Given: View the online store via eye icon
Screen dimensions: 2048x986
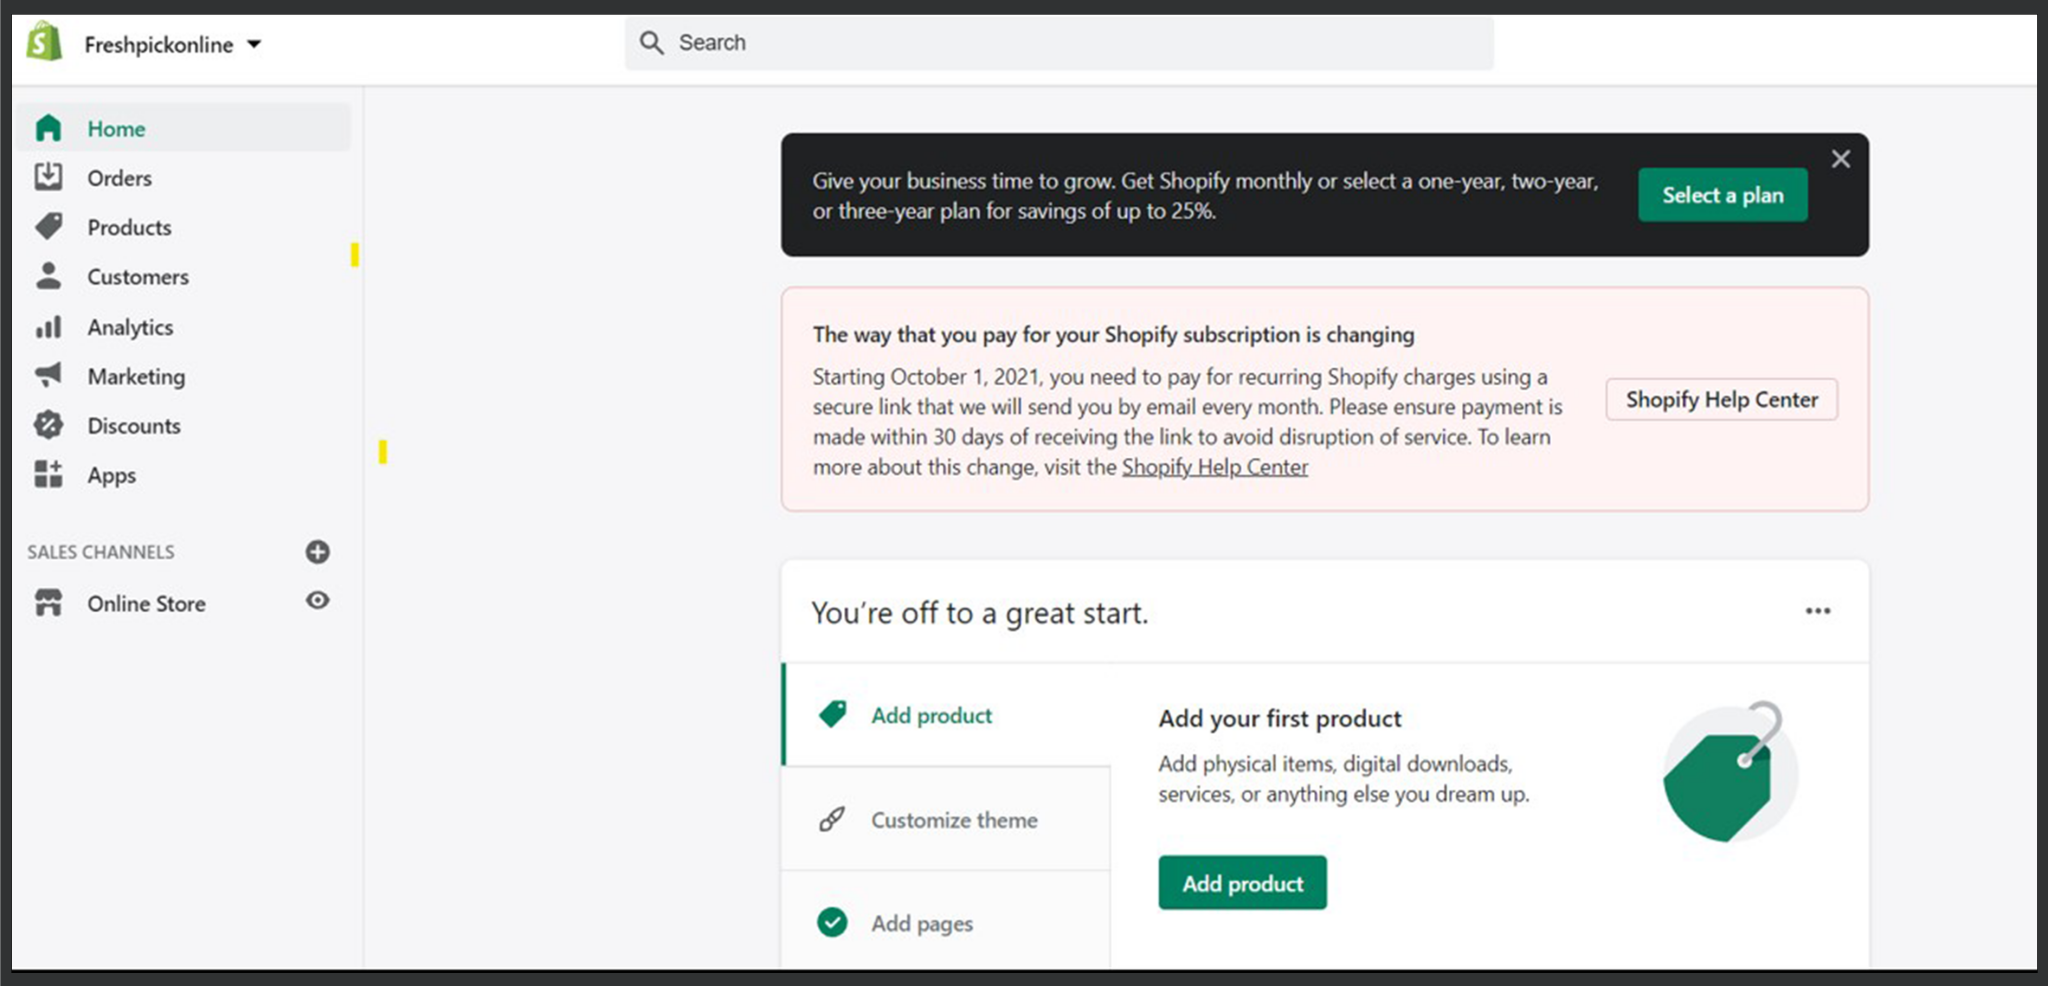Looking at the screenshot, I should click(x=318, y=600).
